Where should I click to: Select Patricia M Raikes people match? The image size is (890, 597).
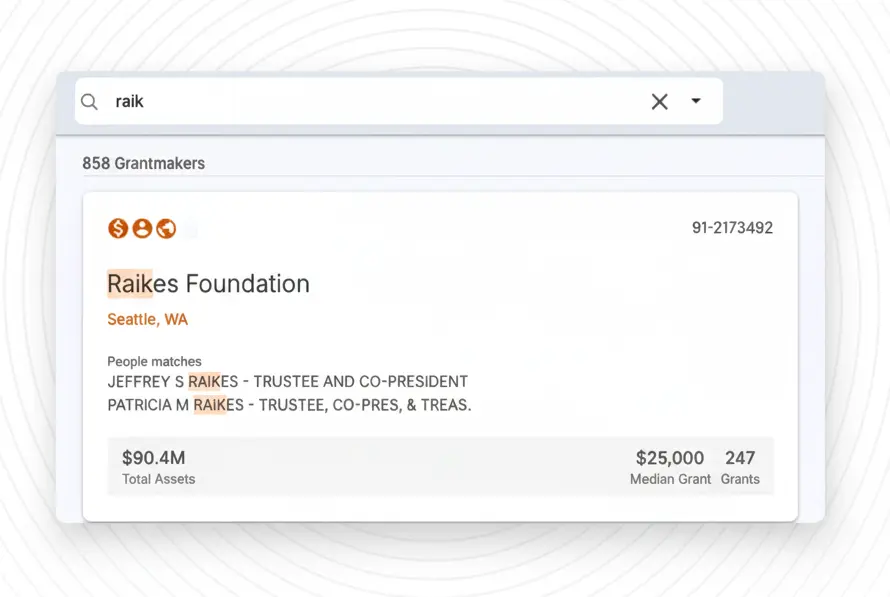[x=289, y=405]
